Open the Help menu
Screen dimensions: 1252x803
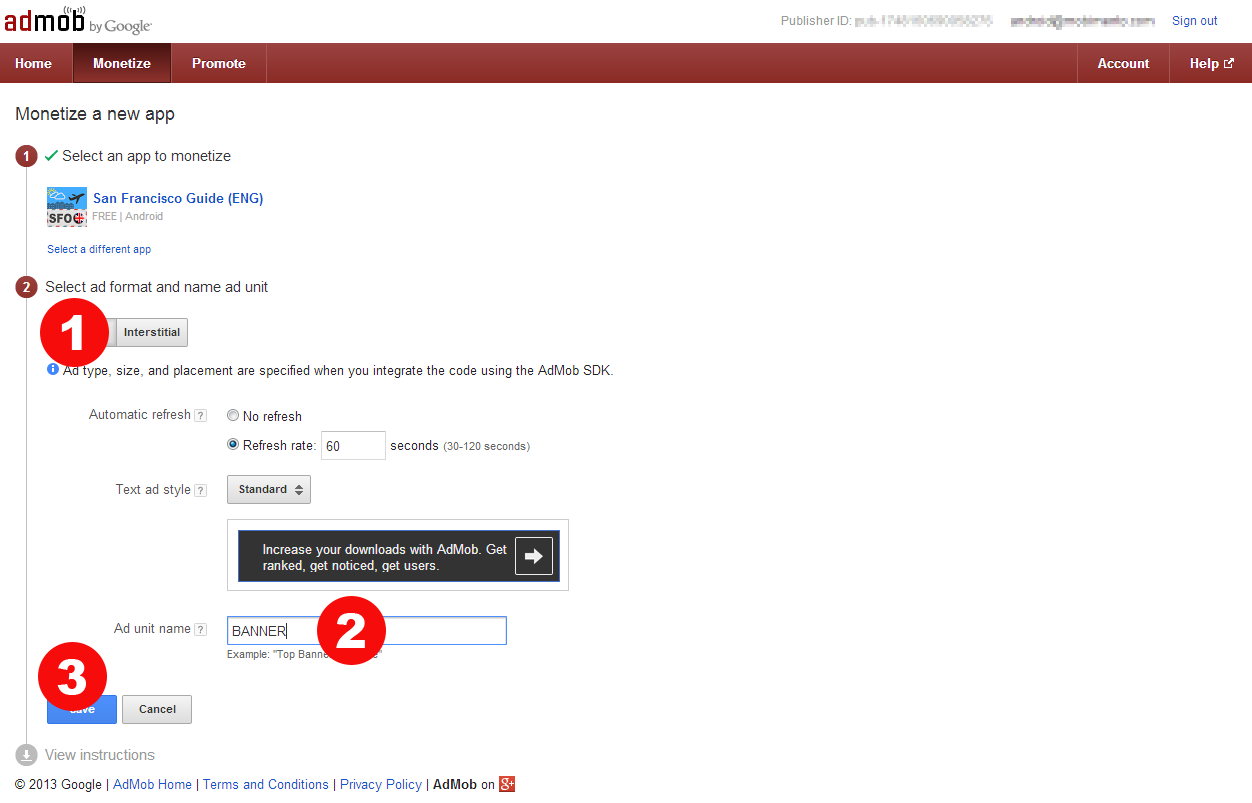tap(1211, 63)
